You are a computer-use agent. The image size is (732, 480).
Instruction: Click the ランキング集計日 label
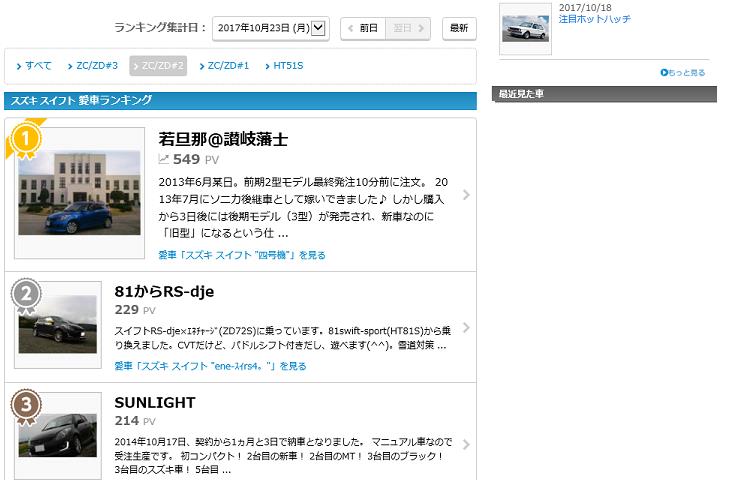pyautogui.click(x=160, y=28)
